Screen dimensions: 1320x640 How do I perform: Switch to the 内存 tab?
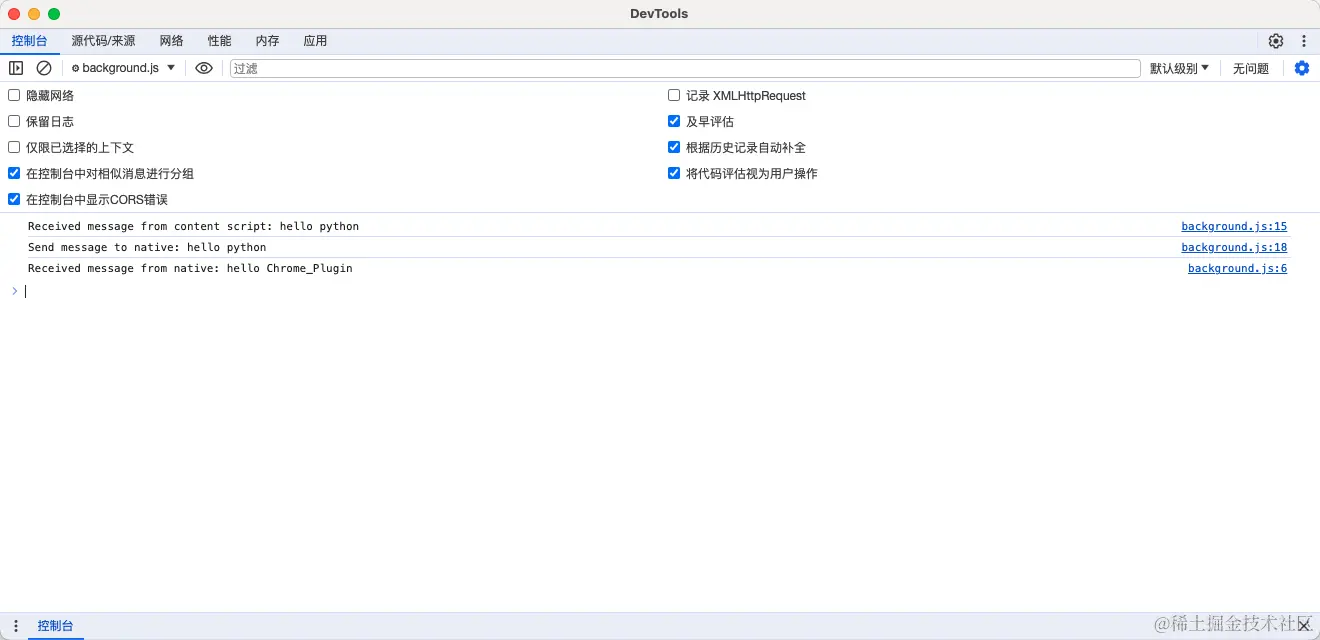click(x=267, y=41)
